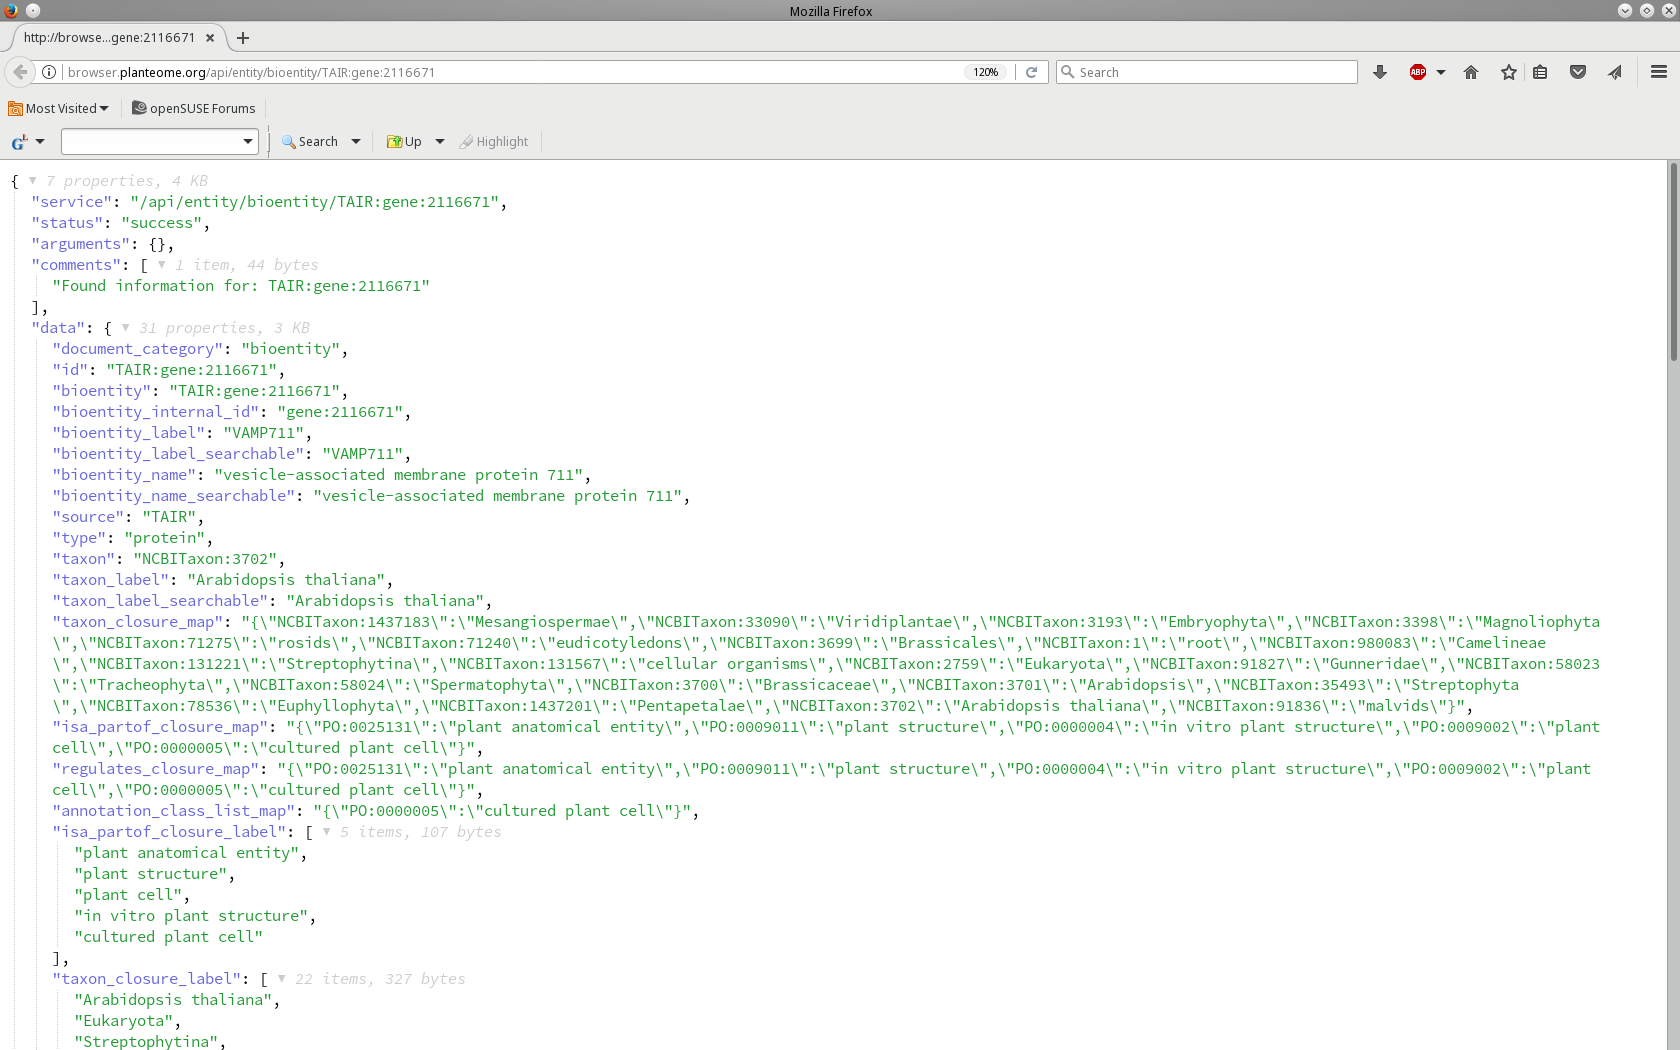
Task: Open the Google toolbar search box dropdown
Action: 248,142
